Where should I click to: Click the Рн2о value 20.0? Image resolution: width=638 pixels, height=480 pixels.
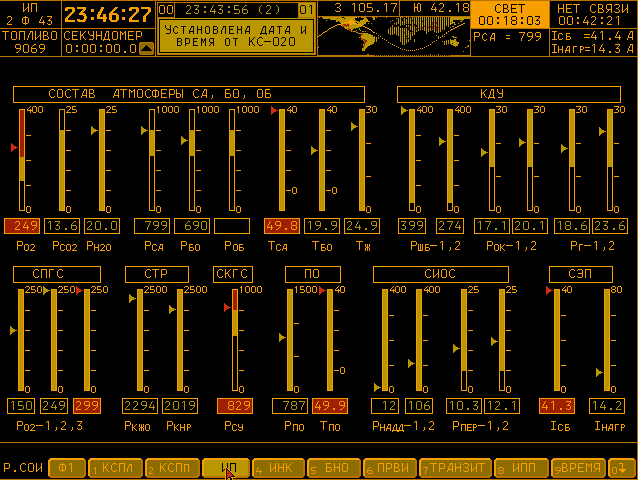102,226
